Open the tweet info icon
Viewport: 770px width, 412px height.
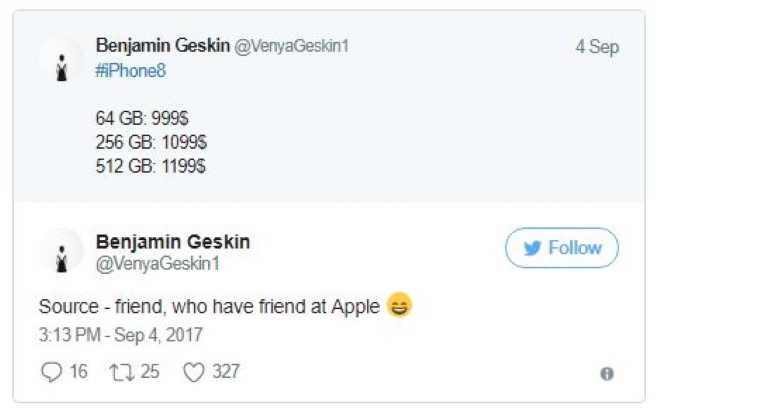click(606, 373)
